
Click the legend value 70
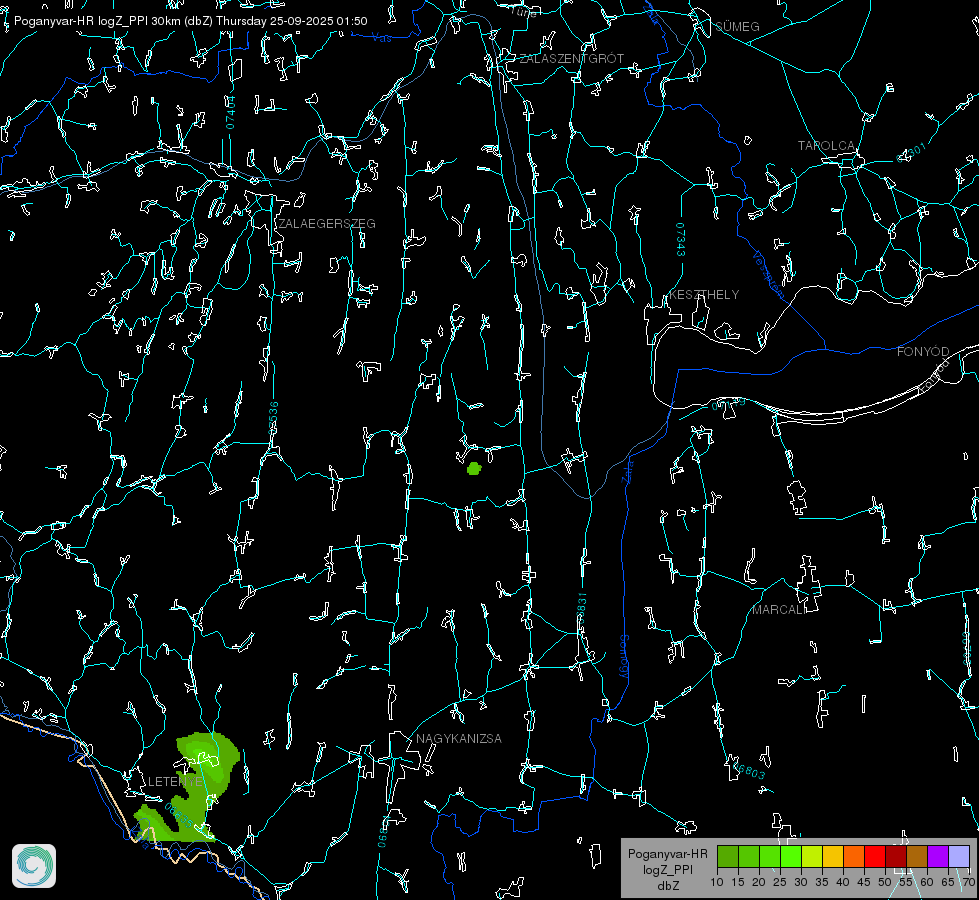pyautogui.click(x=968, y=882)
